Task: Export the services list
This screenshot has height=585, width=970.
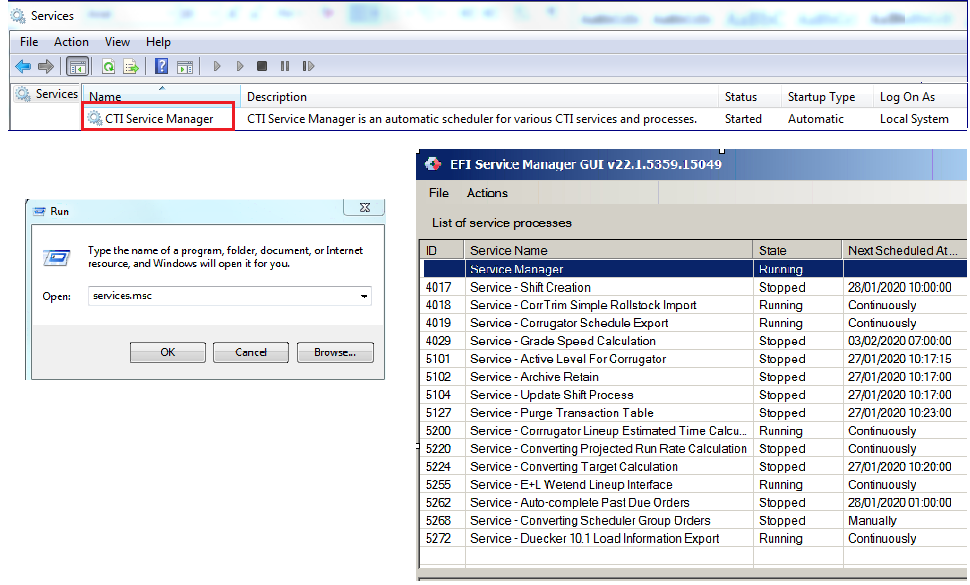Action: coord(131,66)
